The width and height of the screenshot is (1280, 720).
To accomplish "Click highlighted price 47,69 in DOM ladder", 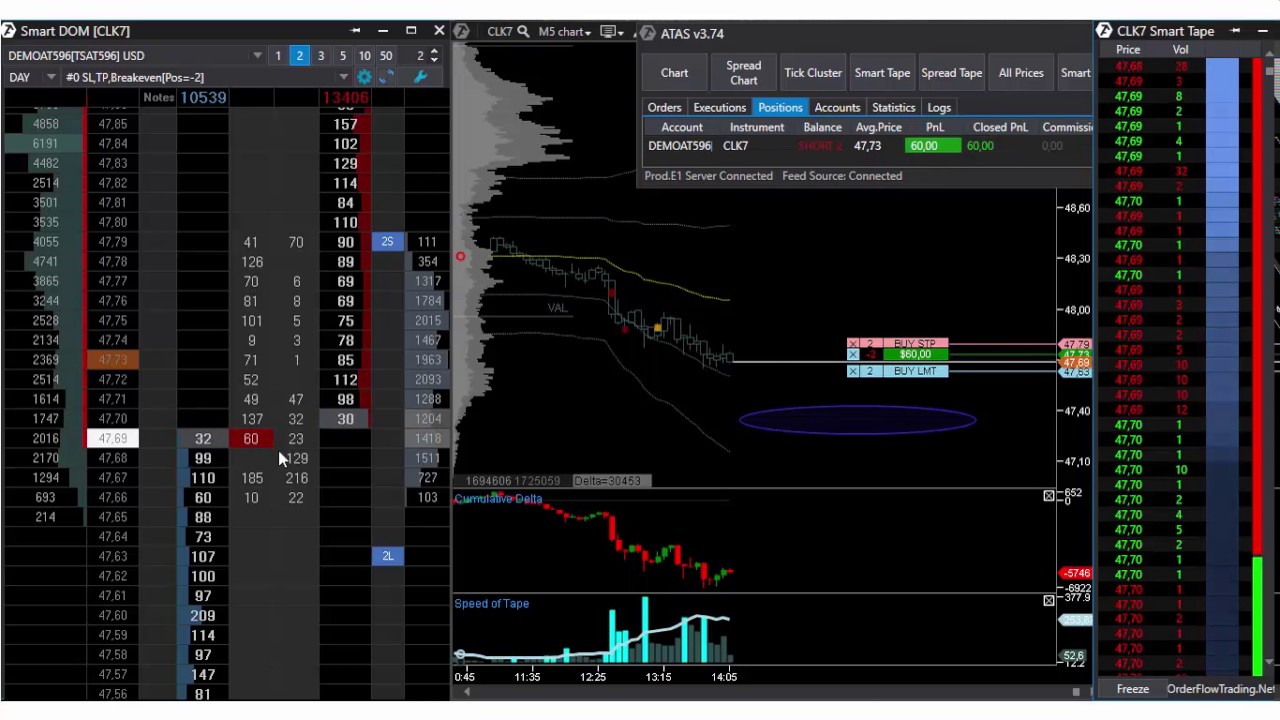I will tap(113, 439).
